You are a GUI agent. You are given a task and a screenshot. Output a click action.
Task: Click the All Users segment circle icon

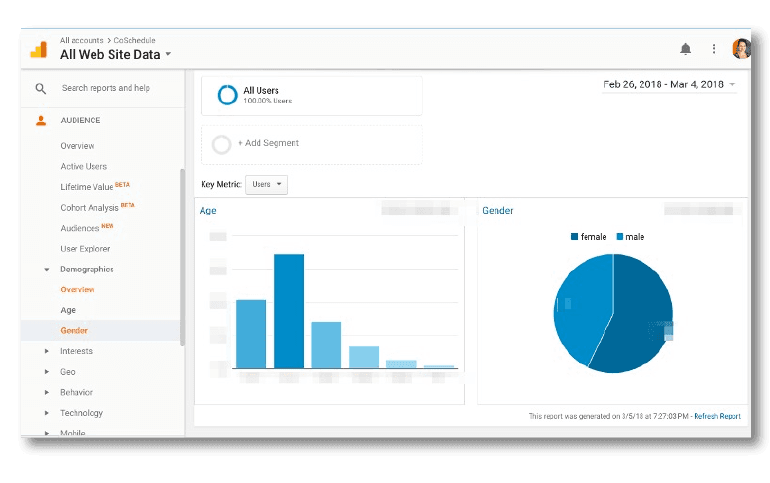(x=227, y=95)
